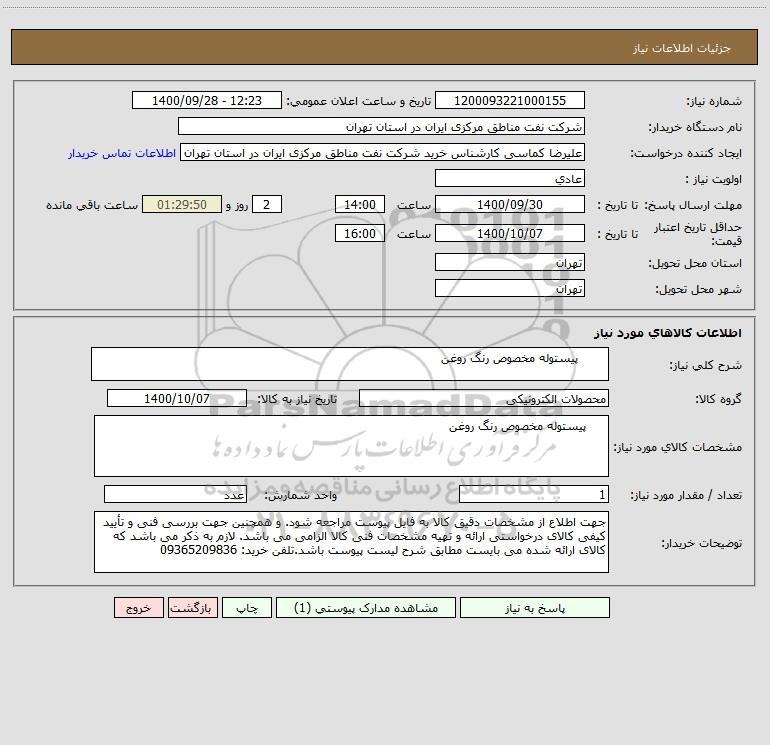
Task: Click the شماره نیاز label
Action: coord(714,102)
